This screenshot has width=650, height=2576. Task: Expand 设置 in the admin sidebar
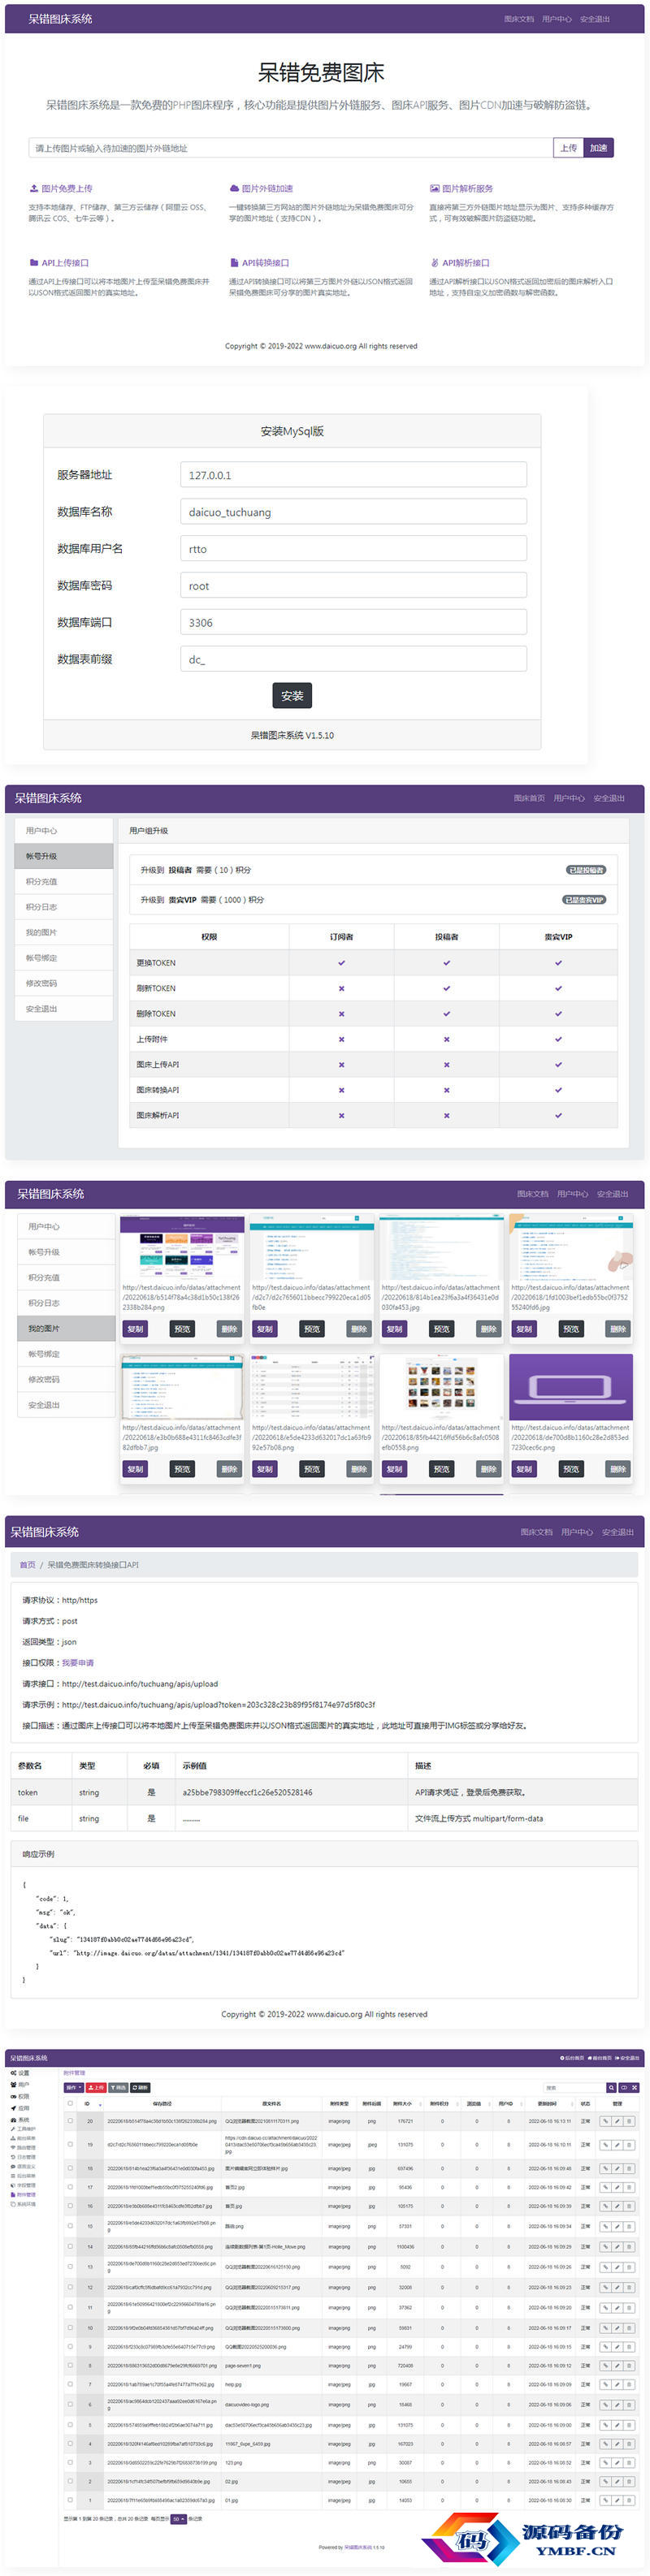pos(19,2073)
